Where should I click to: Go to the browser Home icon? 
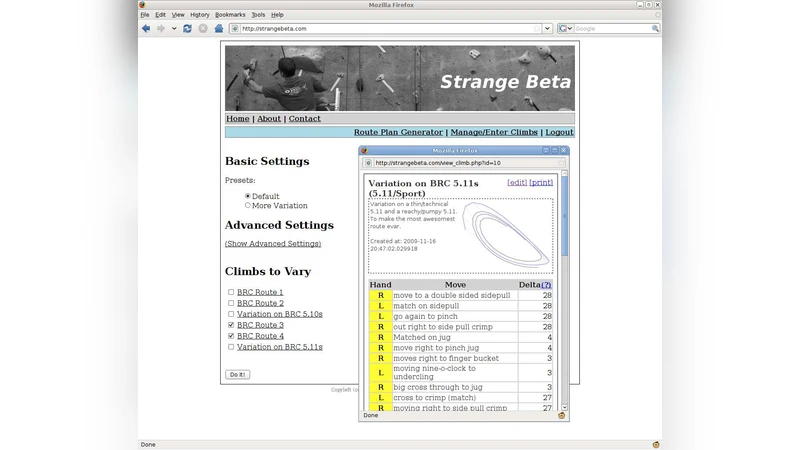(x=219, y=28)
